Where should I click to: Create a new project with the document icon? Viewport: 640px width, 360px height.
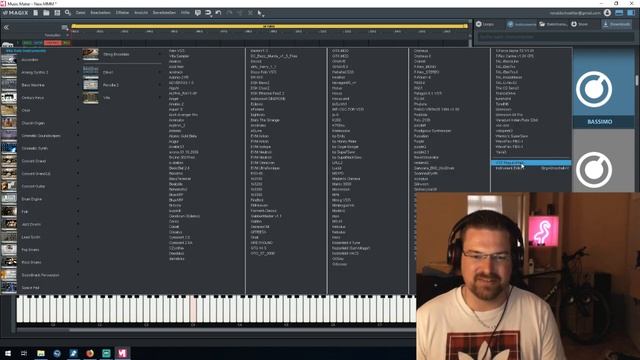[36, 13]
